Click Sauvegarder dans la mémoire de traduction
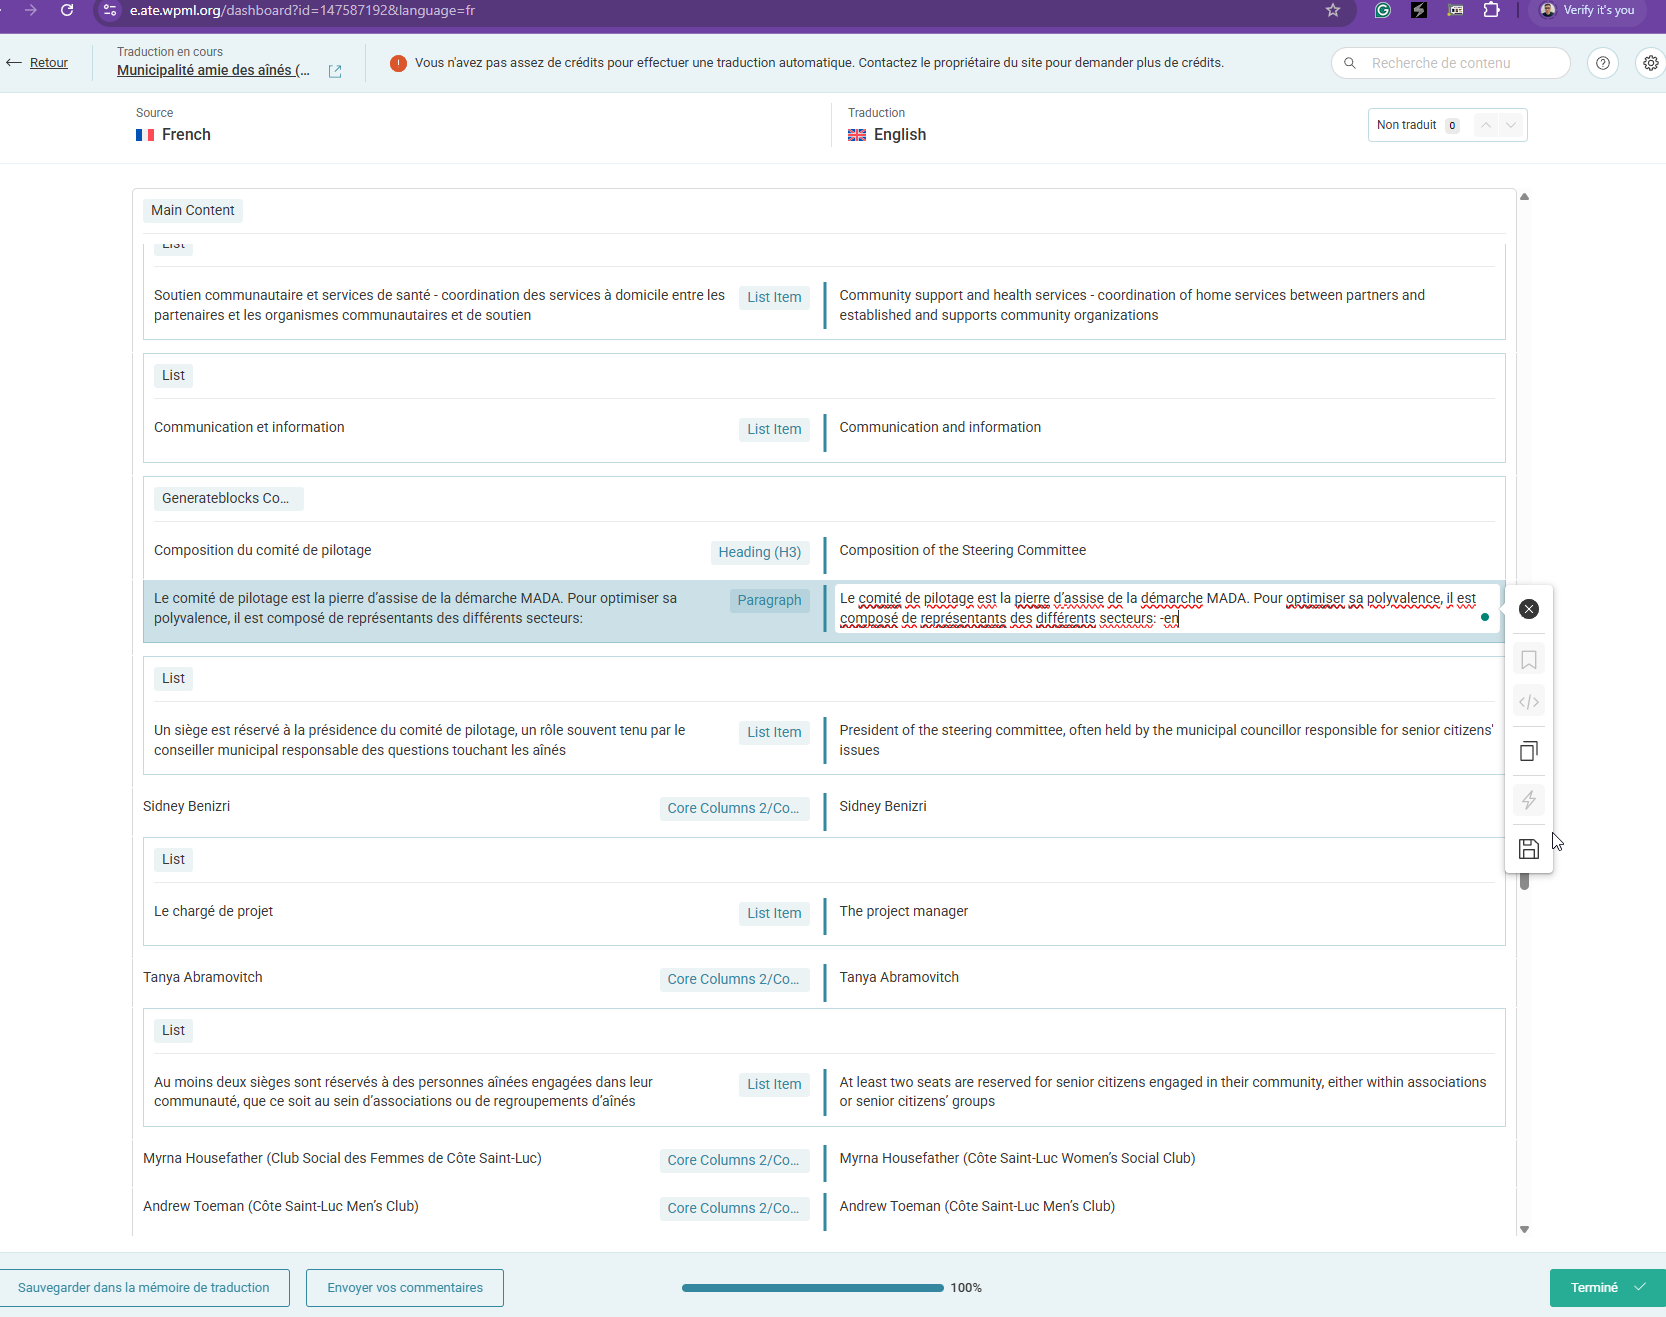 pos(144,1288)
